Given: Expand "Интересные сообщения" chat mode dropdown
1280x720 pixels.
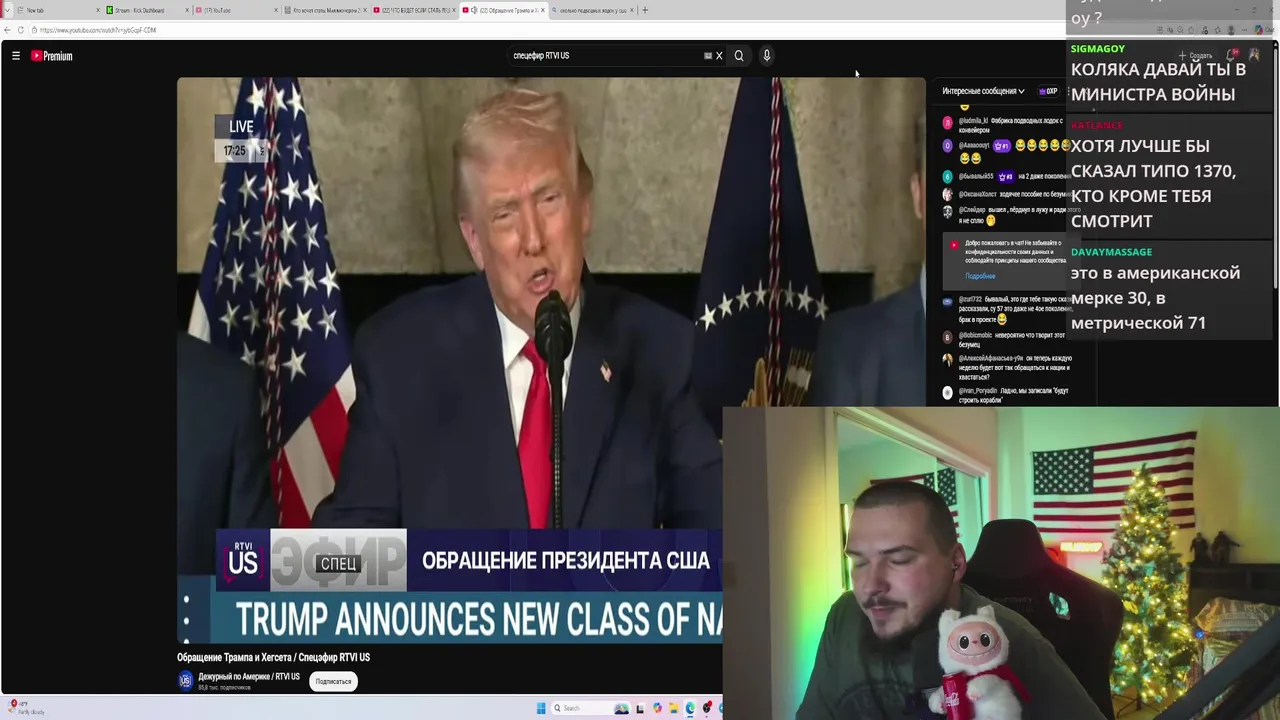Looking at the screenshot, I should pos(983,91).
